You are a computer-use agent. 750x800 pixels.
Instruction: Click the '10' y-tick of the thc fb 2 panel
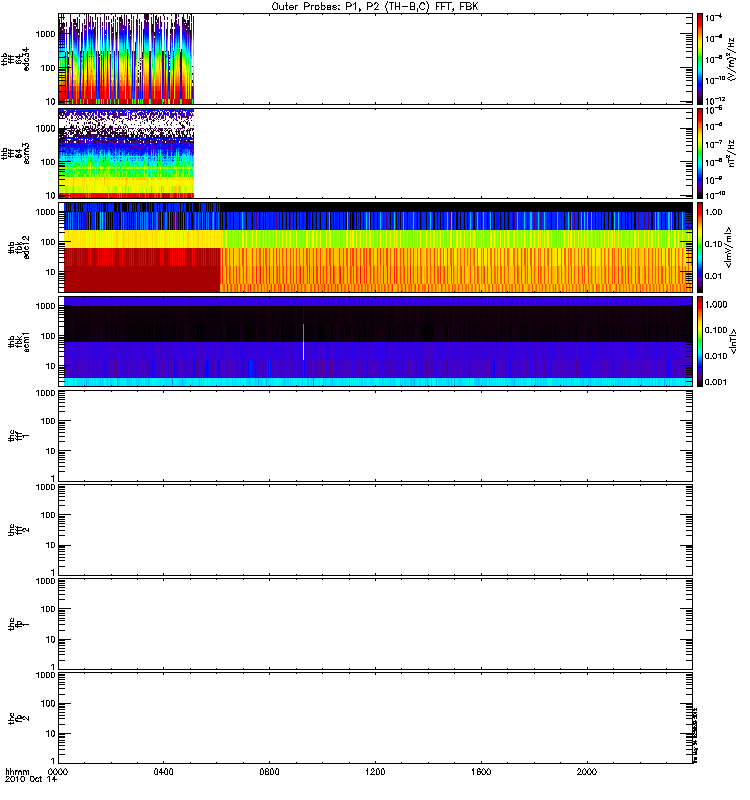[x=50, y=734]
